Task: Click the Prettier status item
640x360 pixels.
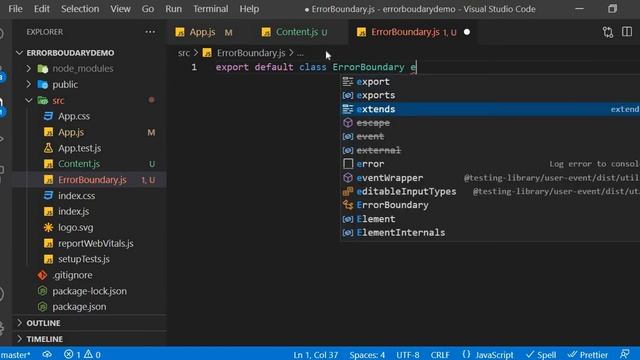Action: [x=588, y=355]
